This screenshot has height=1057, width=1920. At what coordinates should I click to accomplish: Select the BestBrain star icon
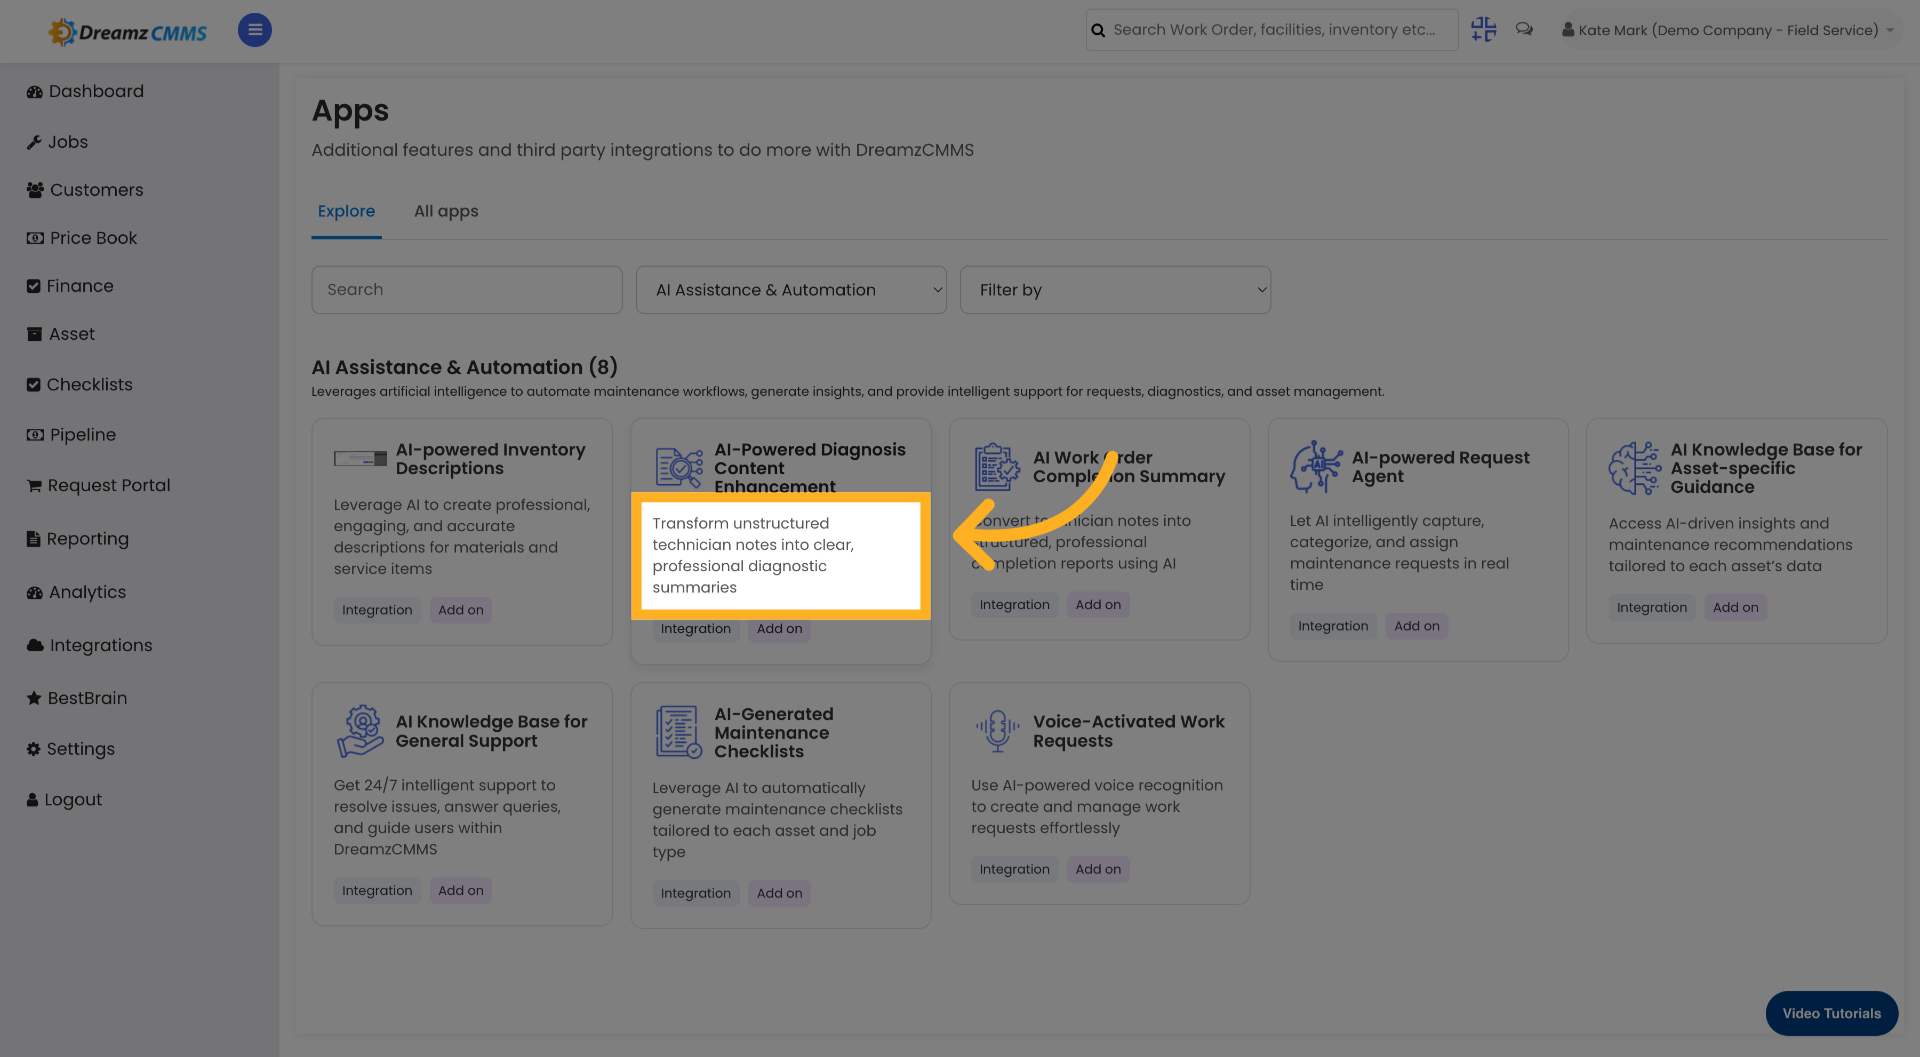[x=32, y=698]
